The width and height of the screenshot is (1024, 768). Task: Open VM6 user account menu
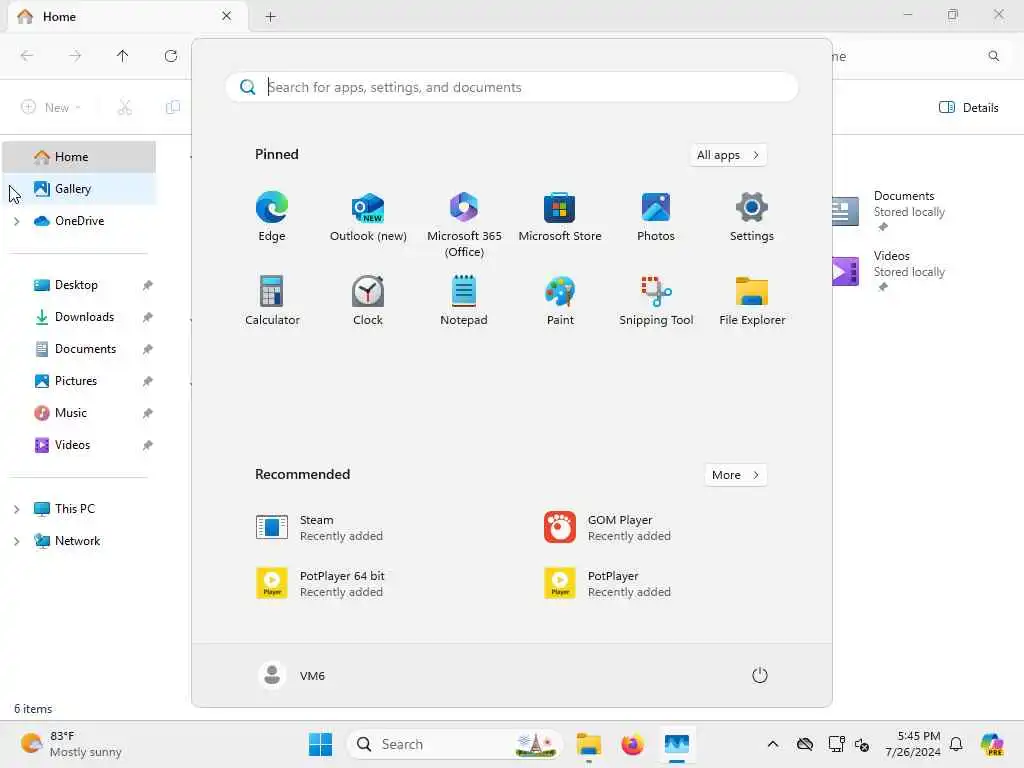(x=292, y=675)
